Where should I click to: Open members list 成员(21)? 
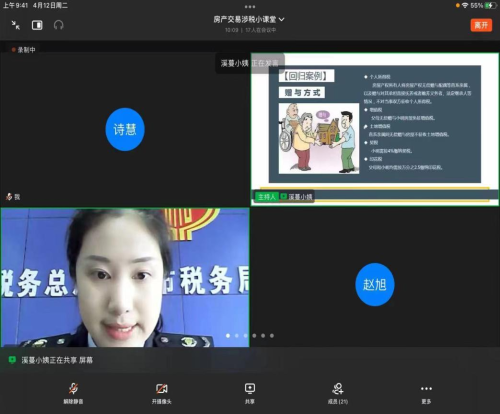(x=338, y=394)
